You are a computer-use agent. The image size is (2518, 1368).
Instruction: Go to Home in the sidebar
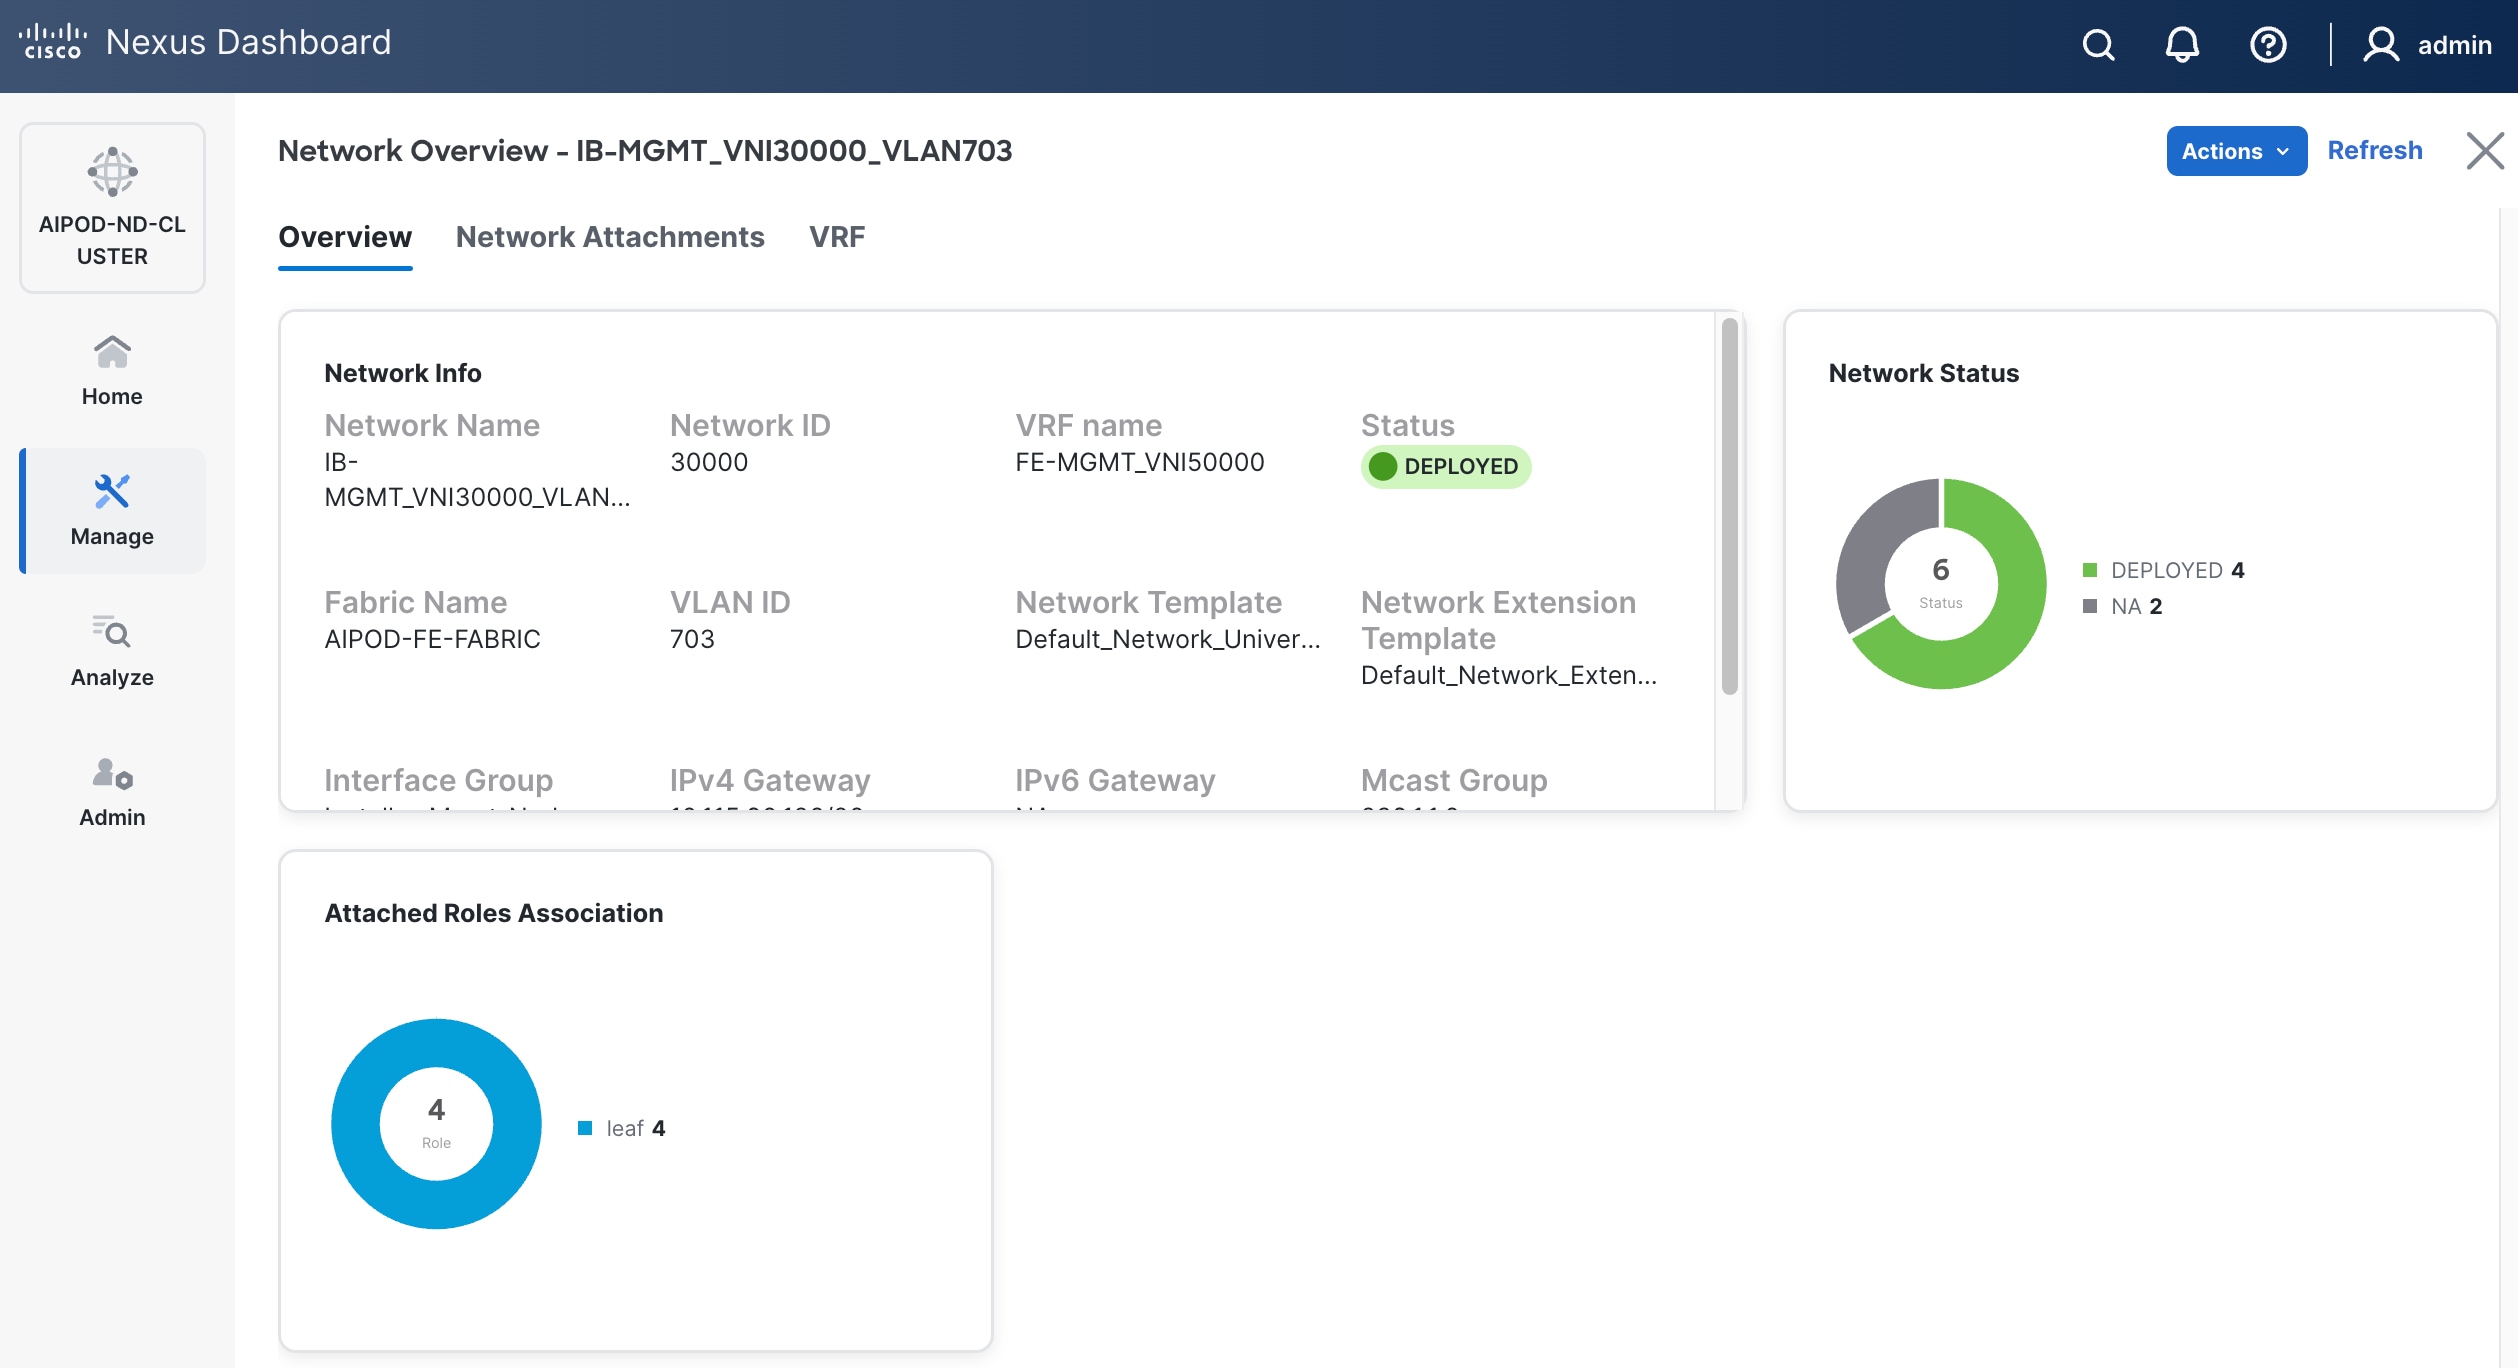(x=112, y=370)
